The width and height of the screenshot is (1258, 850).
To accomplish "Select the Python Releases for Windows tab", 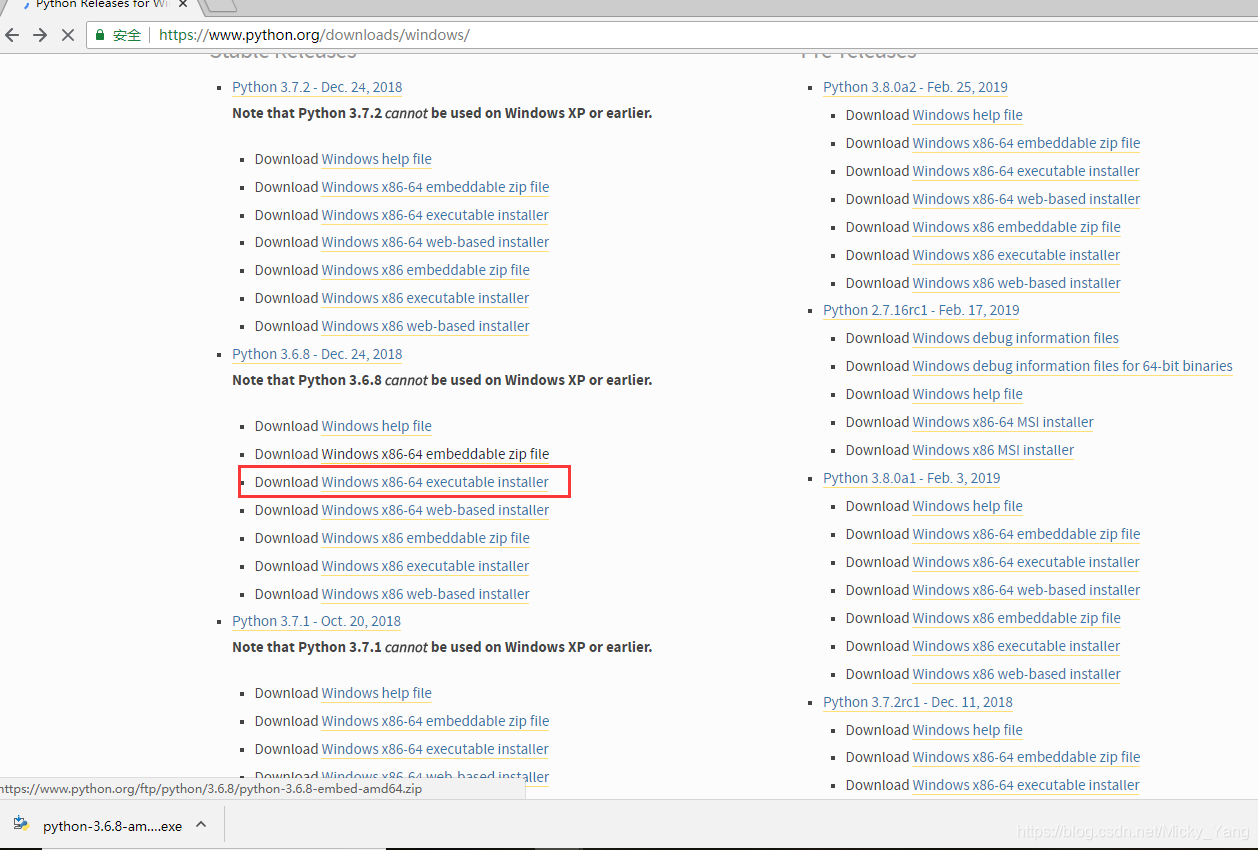I will coord(100,5).
